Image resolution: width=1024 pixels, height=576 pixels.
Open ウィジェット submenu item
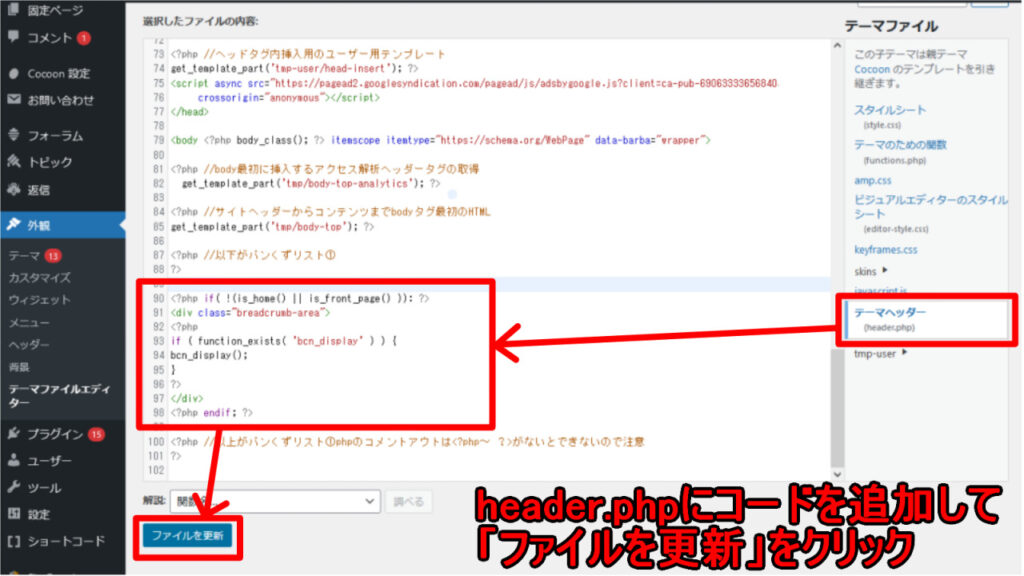tap(39, 300)
